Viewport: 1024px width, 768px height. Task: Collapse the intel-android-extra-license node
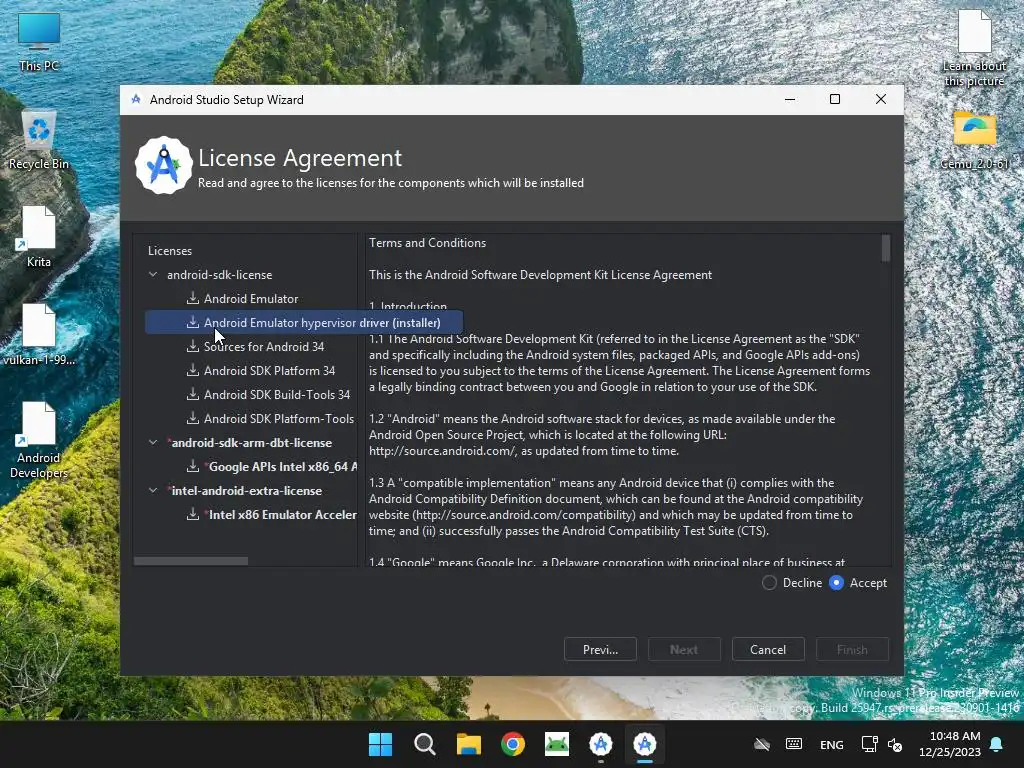(x=153, y=490)
